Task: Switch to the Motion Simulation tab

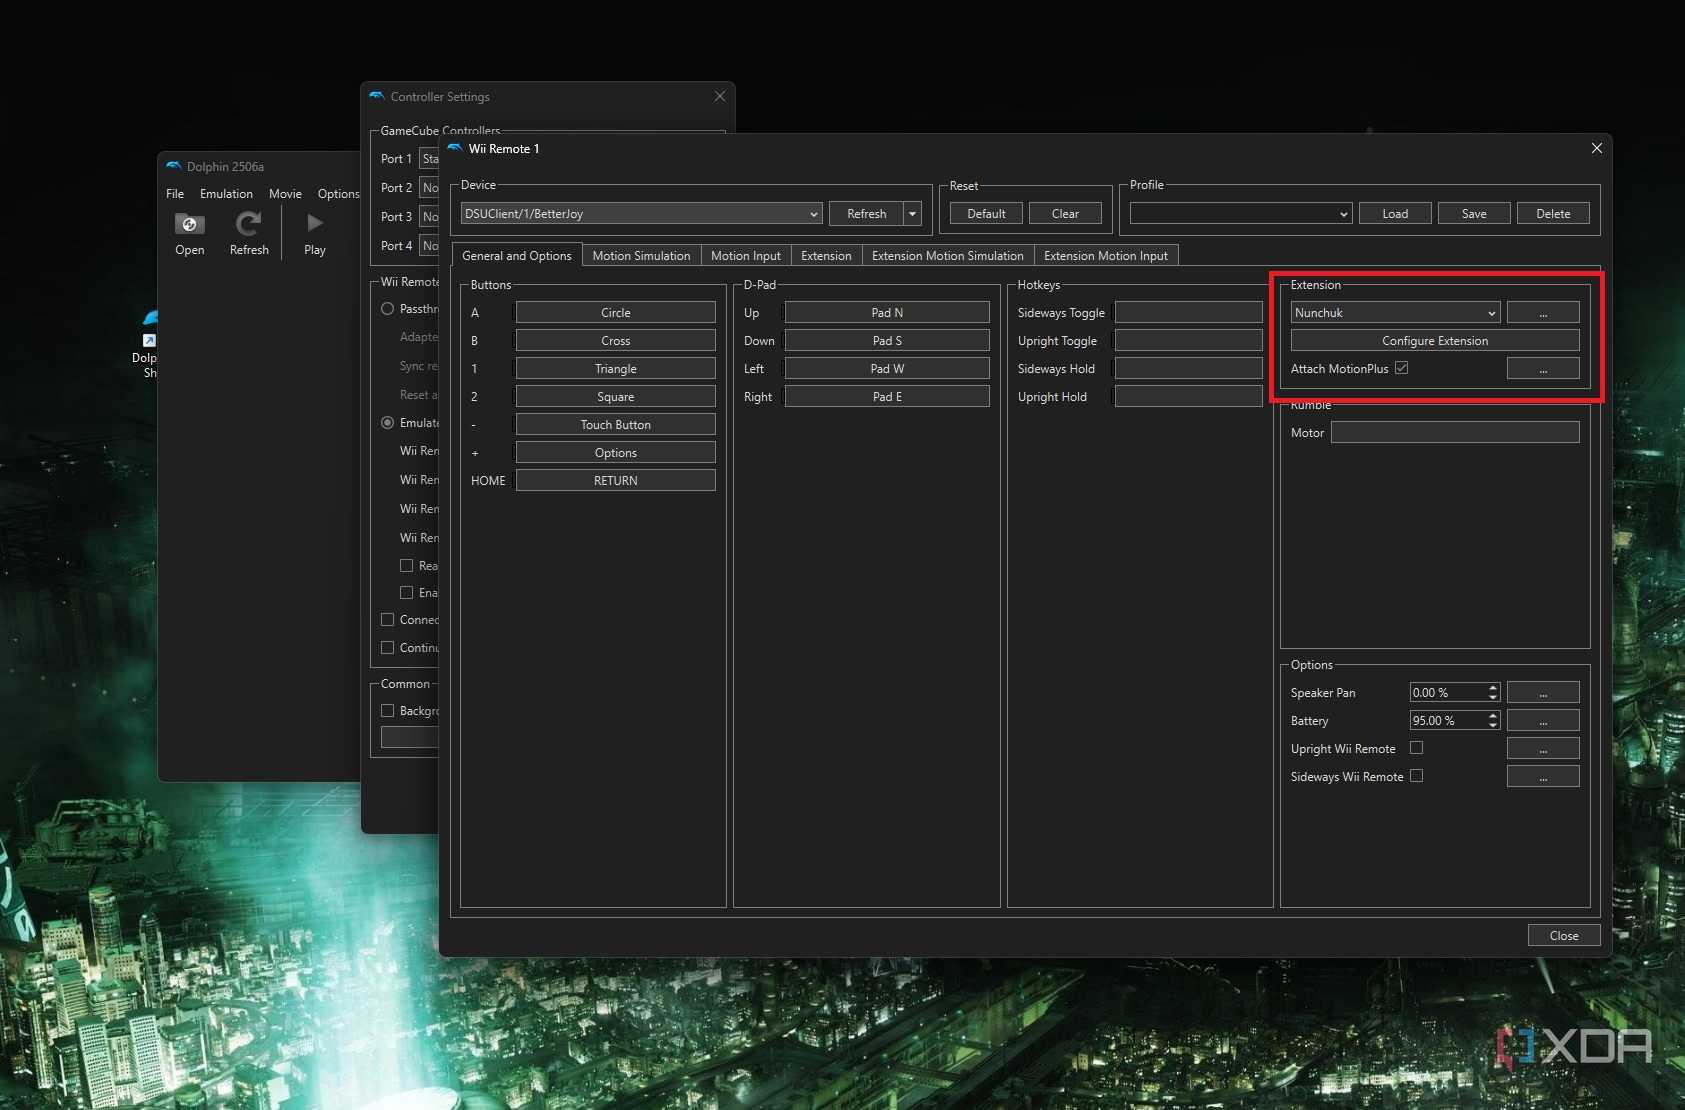Action: pos(641,256)
